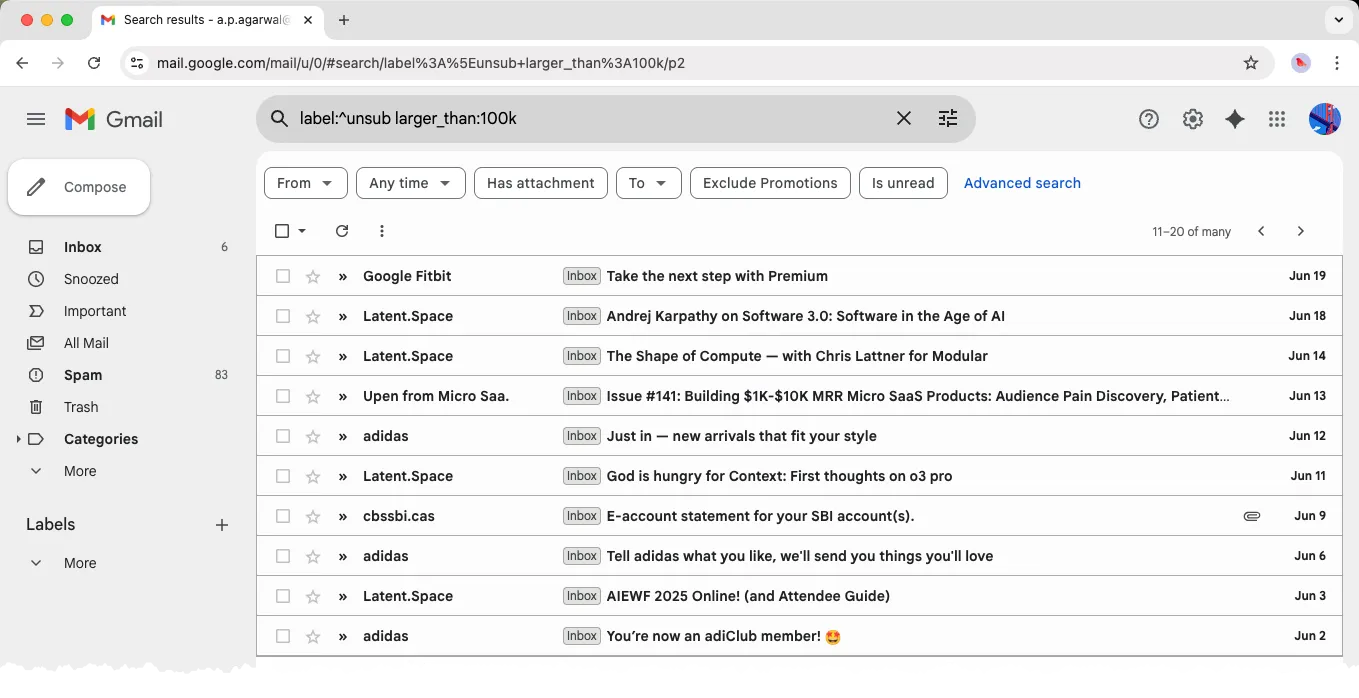1359x698 pixels.
Task: Open the three-dot More options menu
Action: tap(382, 231)
